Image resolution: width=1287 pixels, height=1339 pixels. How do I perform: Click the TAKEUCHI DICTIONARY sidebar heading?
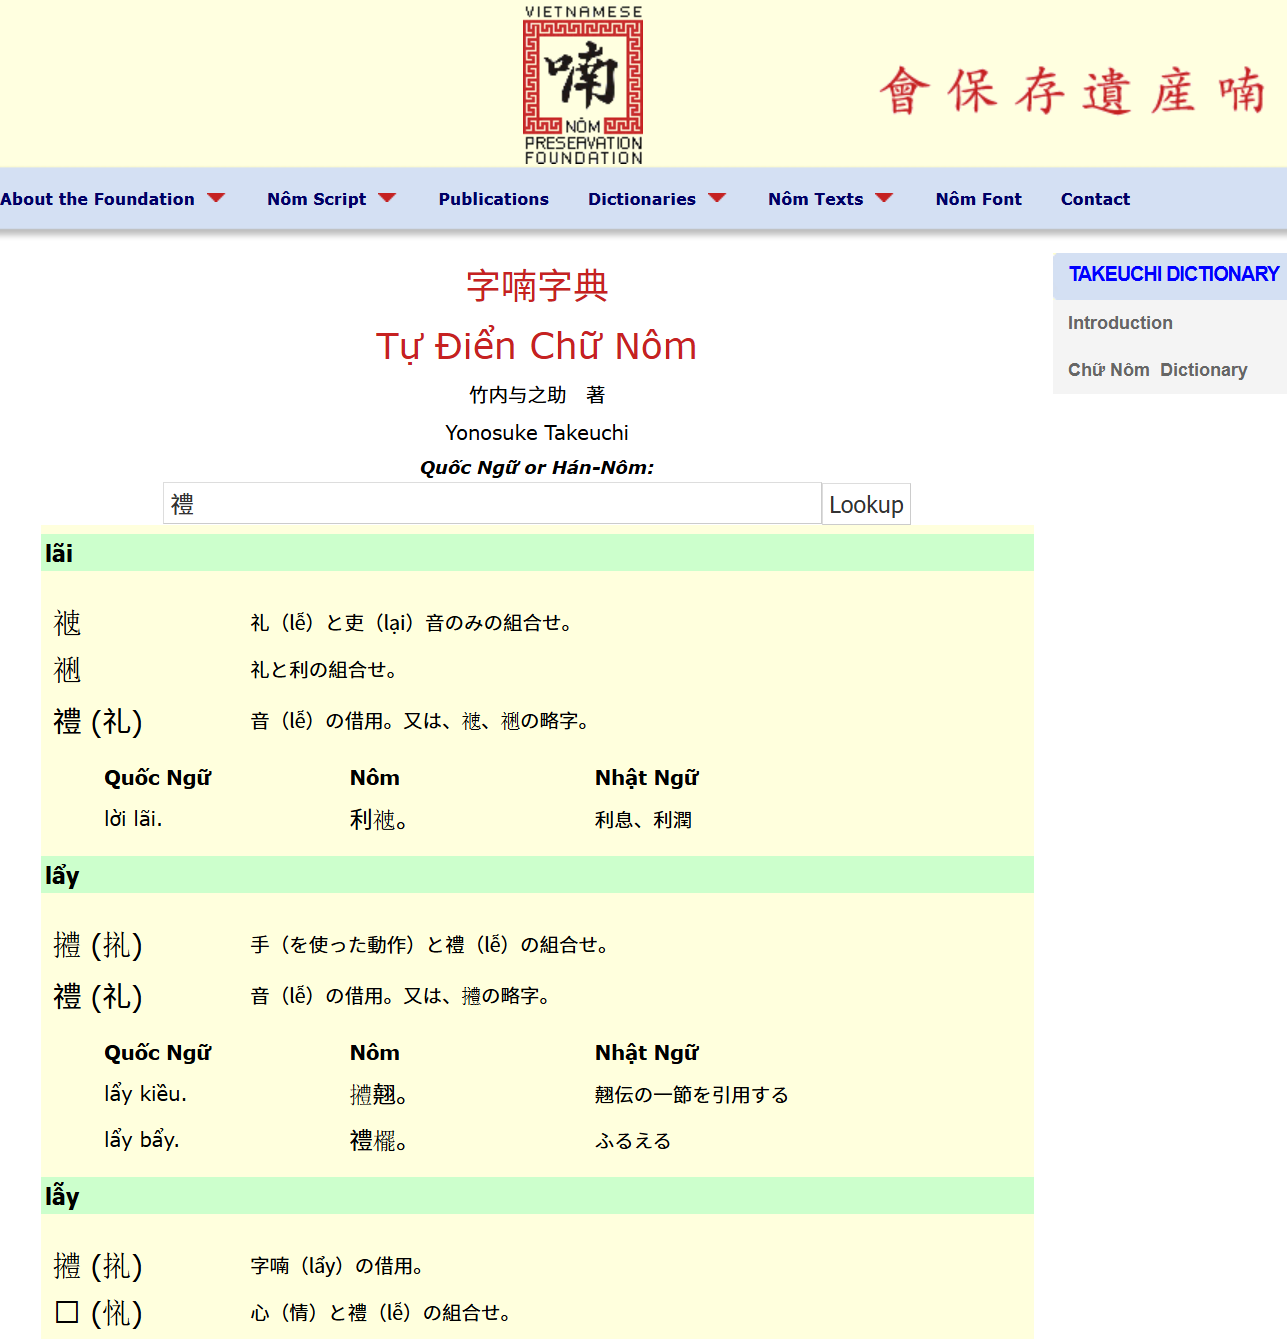point(1173,274)
